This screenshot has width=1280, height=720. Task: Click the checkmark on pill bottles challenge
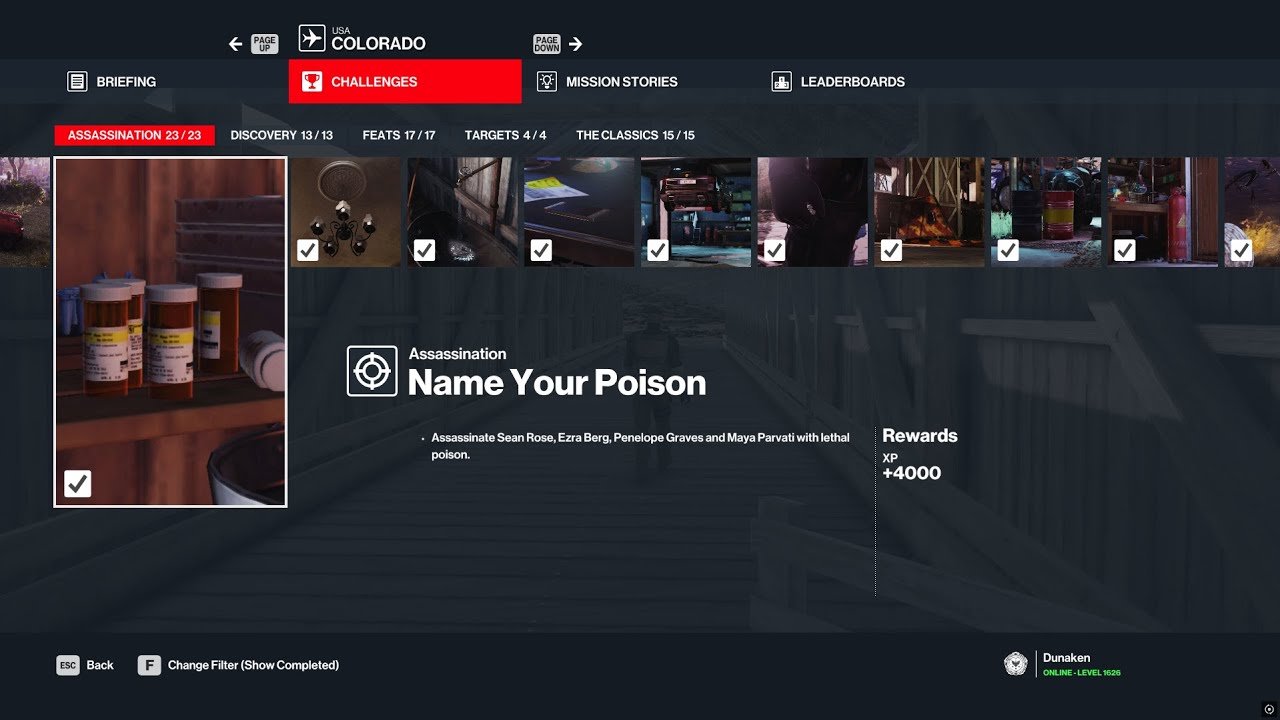(x=77, y=484)
